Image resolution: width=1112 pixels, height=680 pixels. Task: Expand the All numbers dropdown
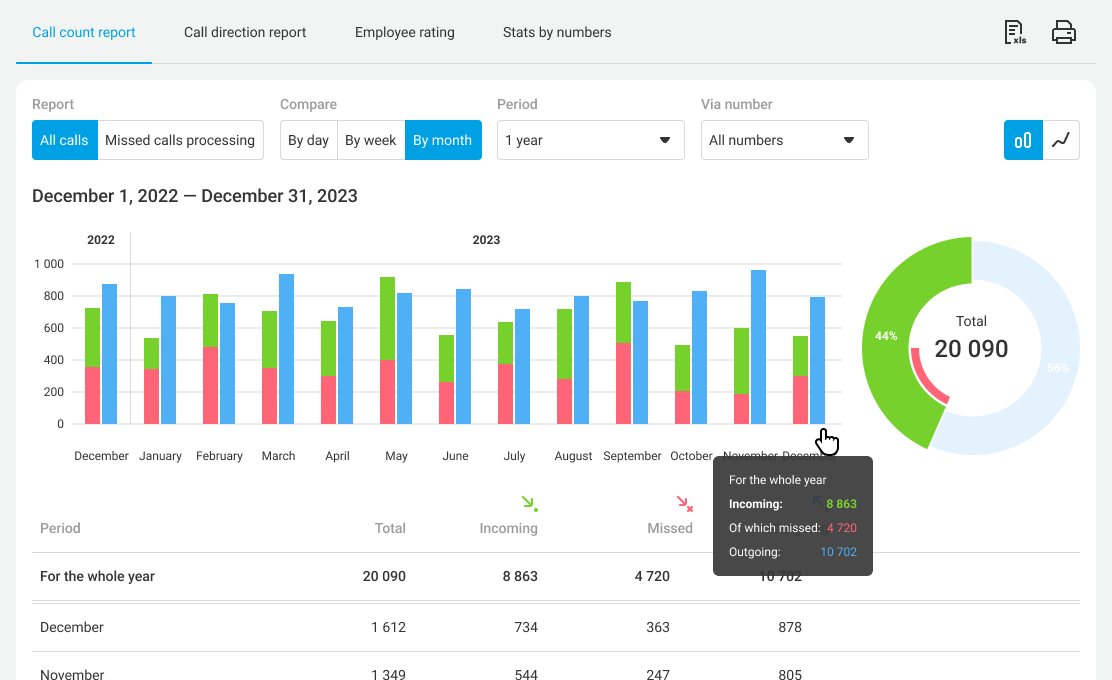784,140
